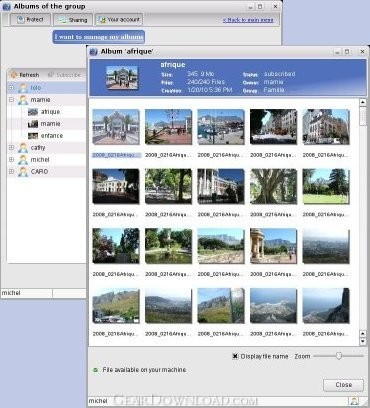This screenshot has height=408, width=370.
Task: Select the enfance album icon
Action: click(x=33, y=136)
